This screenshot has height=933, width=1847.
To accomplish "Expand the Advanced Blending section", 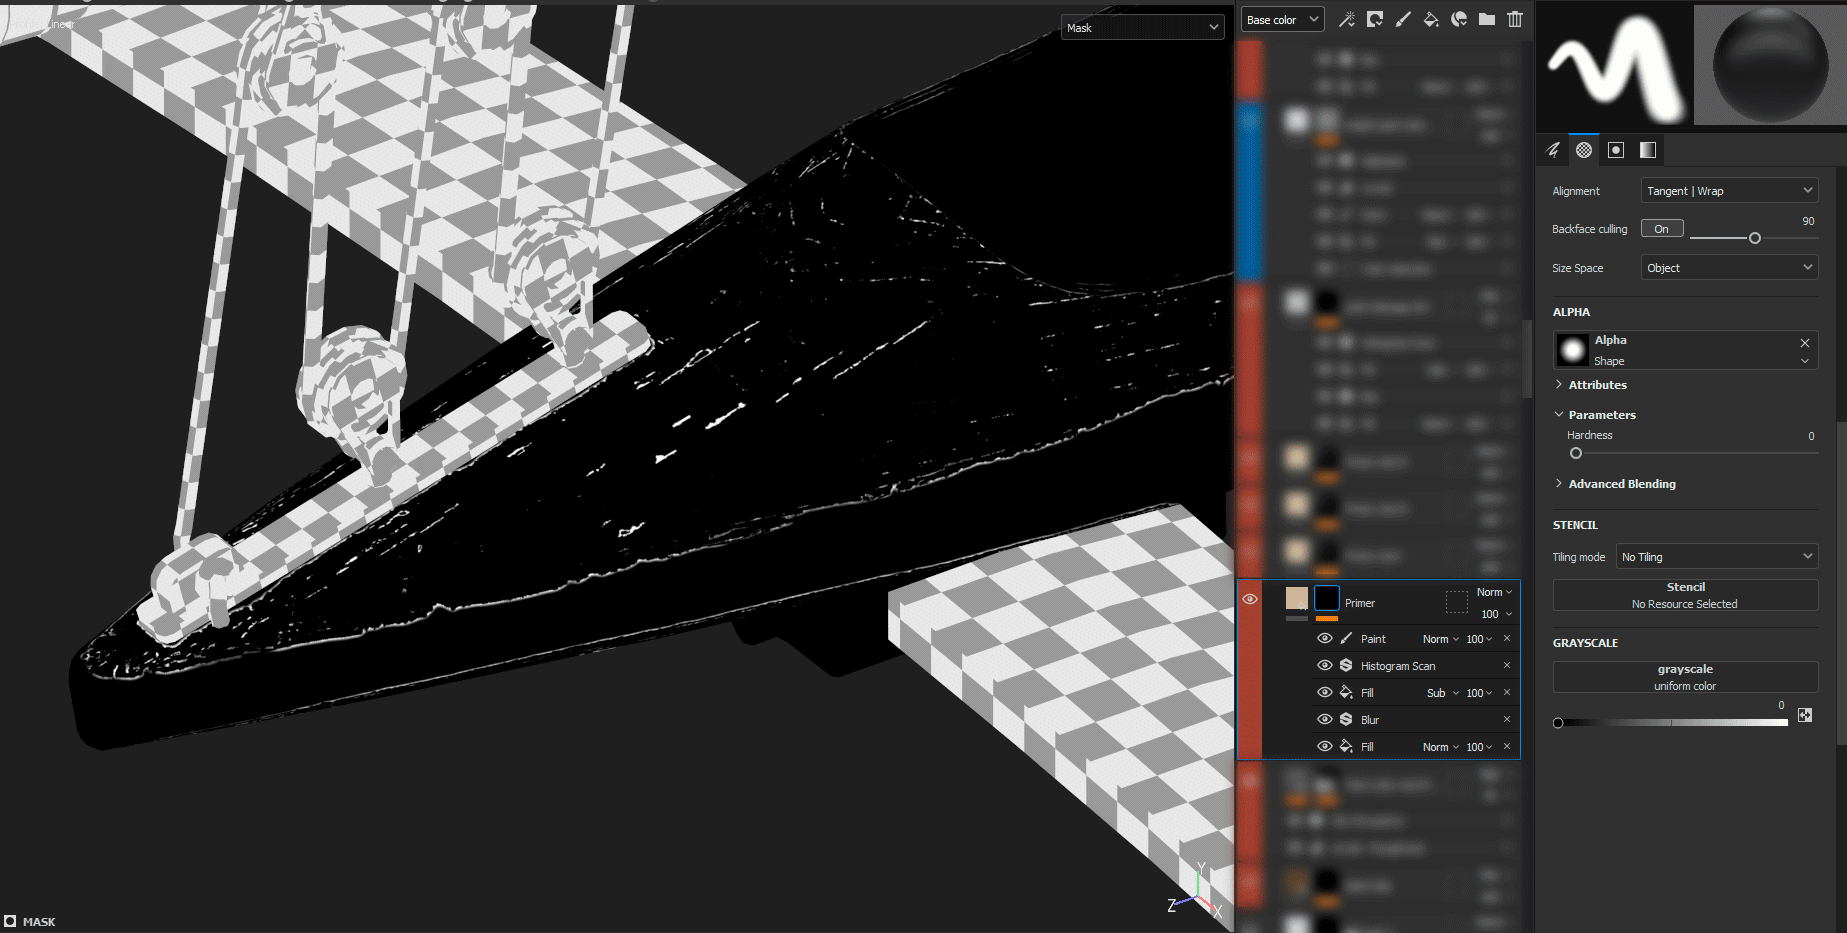I will click(1621, 484).
